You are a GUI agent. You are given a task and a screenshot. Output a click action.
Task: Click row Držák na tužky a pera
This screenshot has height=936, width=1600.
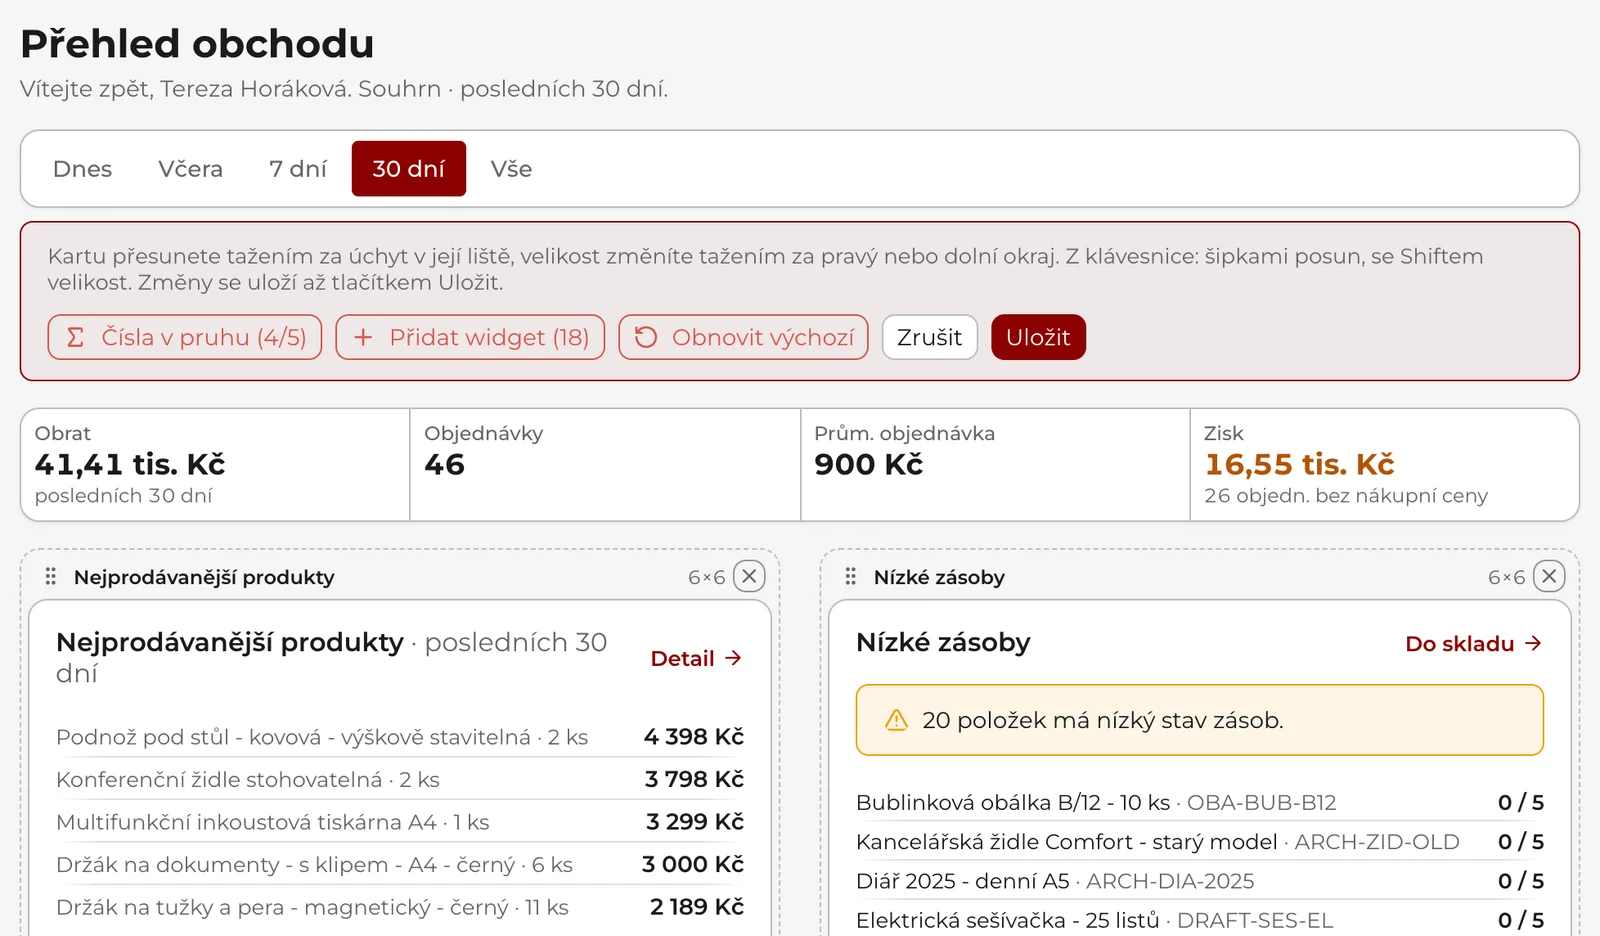400,907
